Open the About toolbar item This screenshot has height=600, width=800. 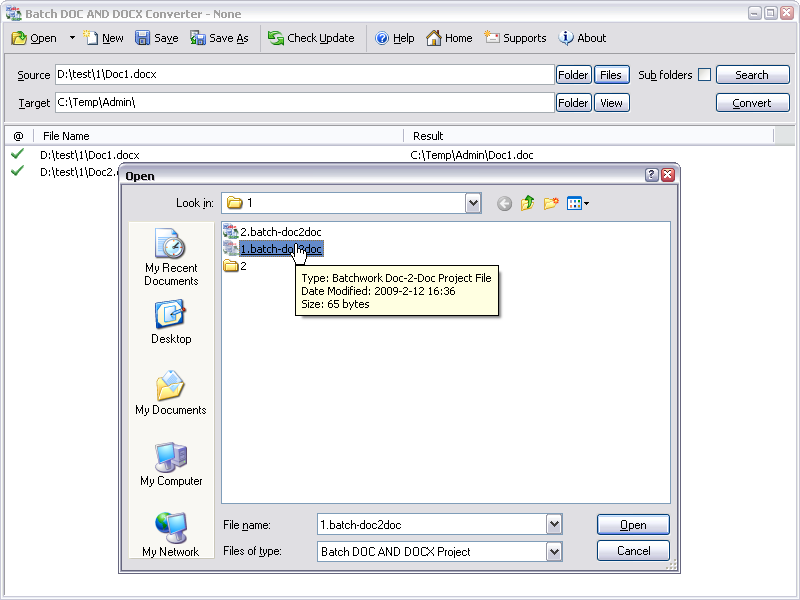pyautogui.click(x=582, y=38)
